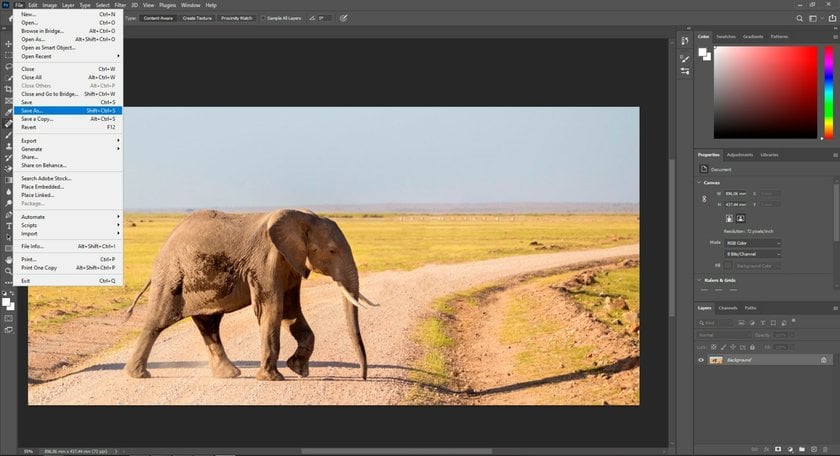Screen dimensions: 840x456
Task: Open the 8 Bits/Channel dropdown
Action: point(753,254)
